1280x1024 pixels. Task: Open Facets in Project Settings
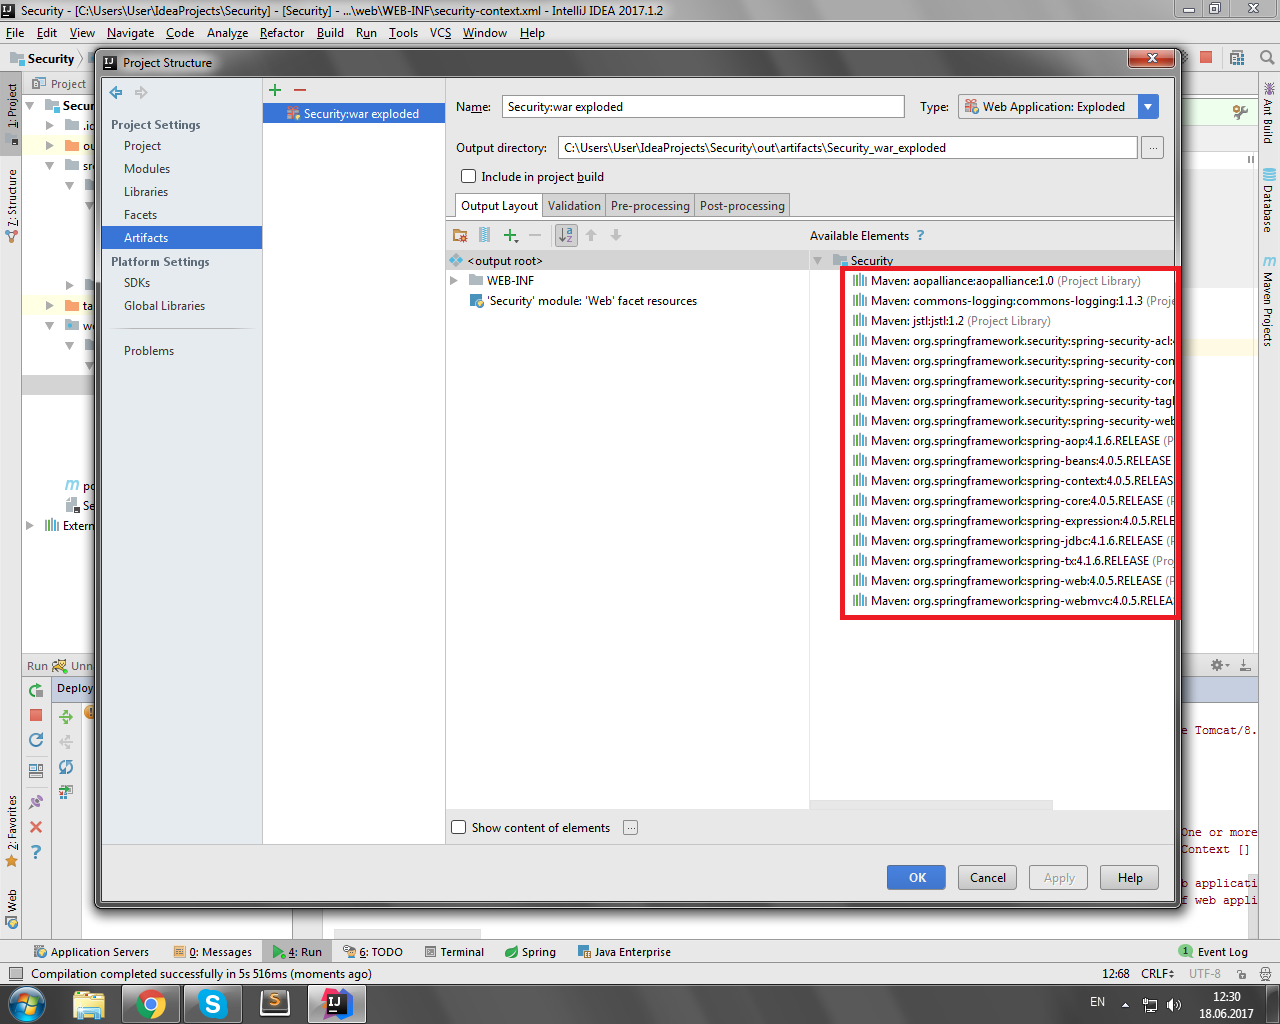pyautogui.click(x=140, y=215)
